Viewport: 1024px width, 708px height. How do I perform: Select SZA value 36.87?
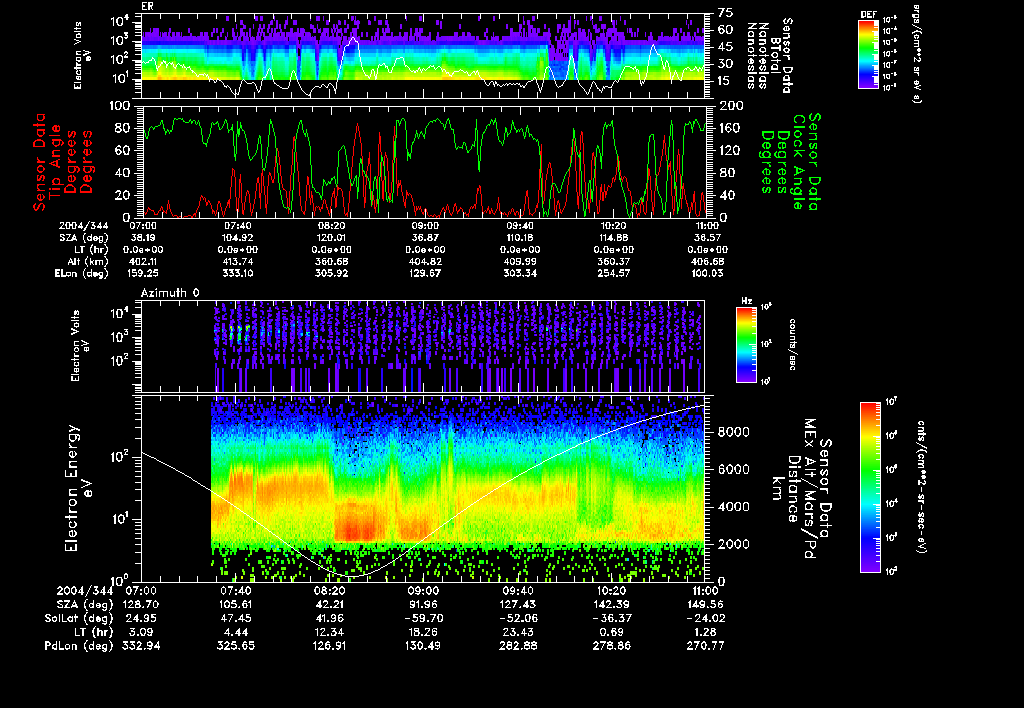click(424, 238)
